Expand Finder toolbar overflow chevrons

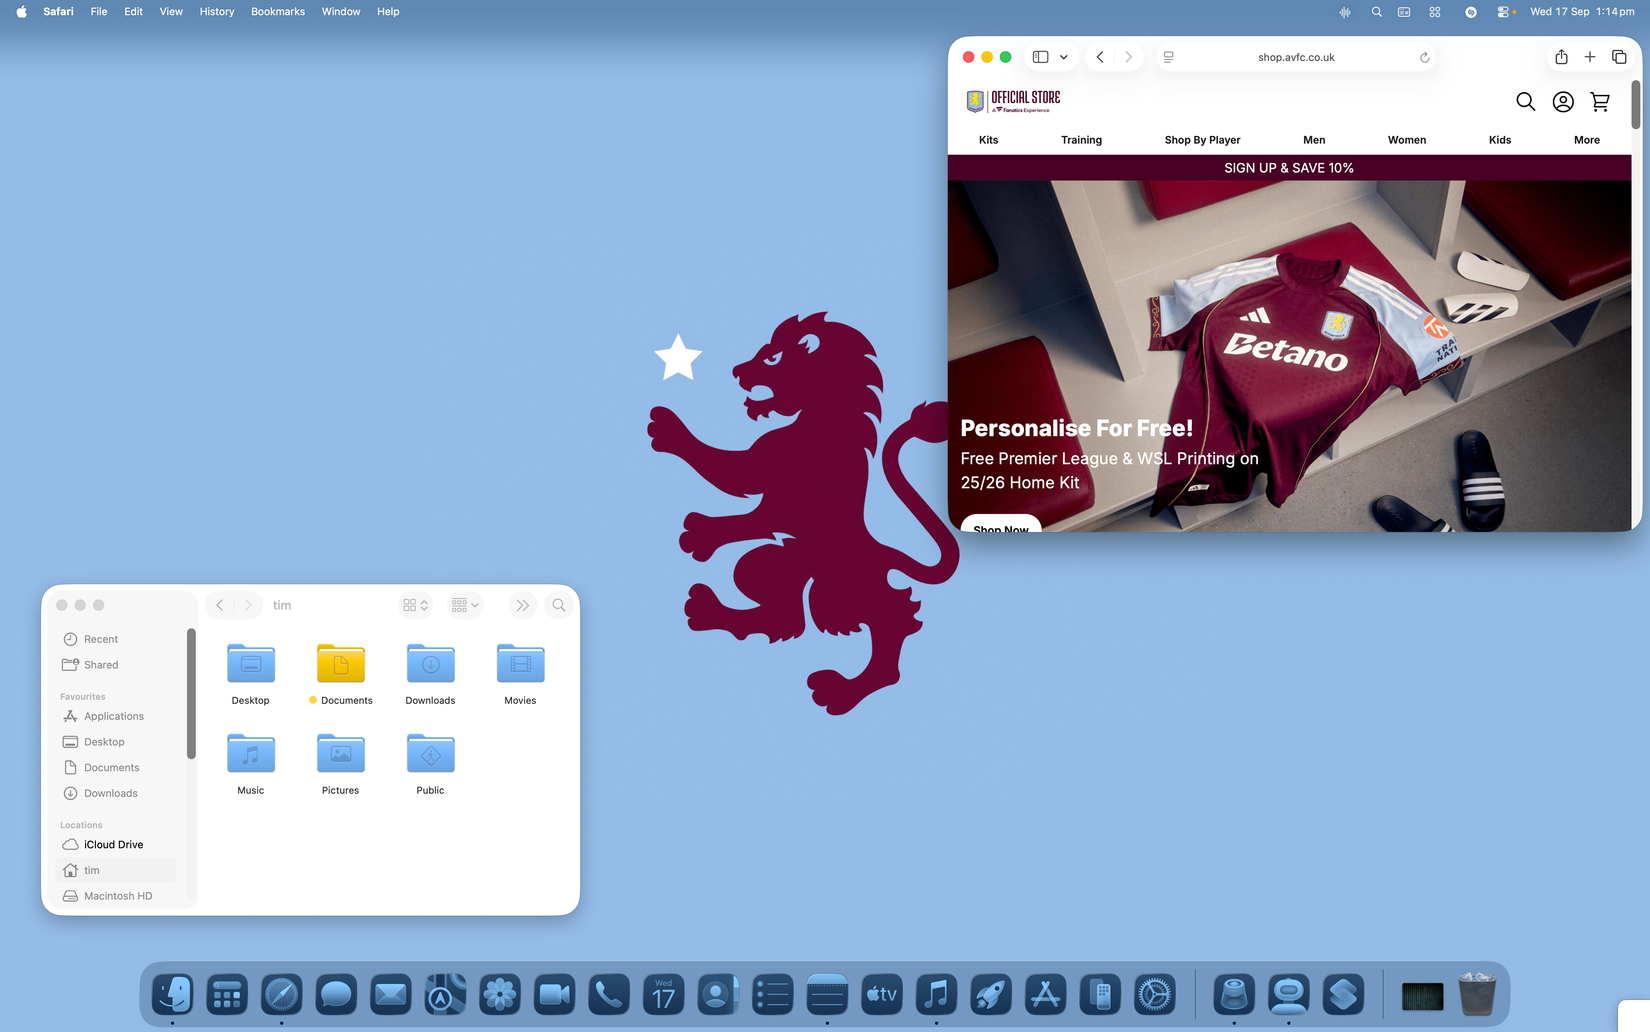tap(522, 605)
